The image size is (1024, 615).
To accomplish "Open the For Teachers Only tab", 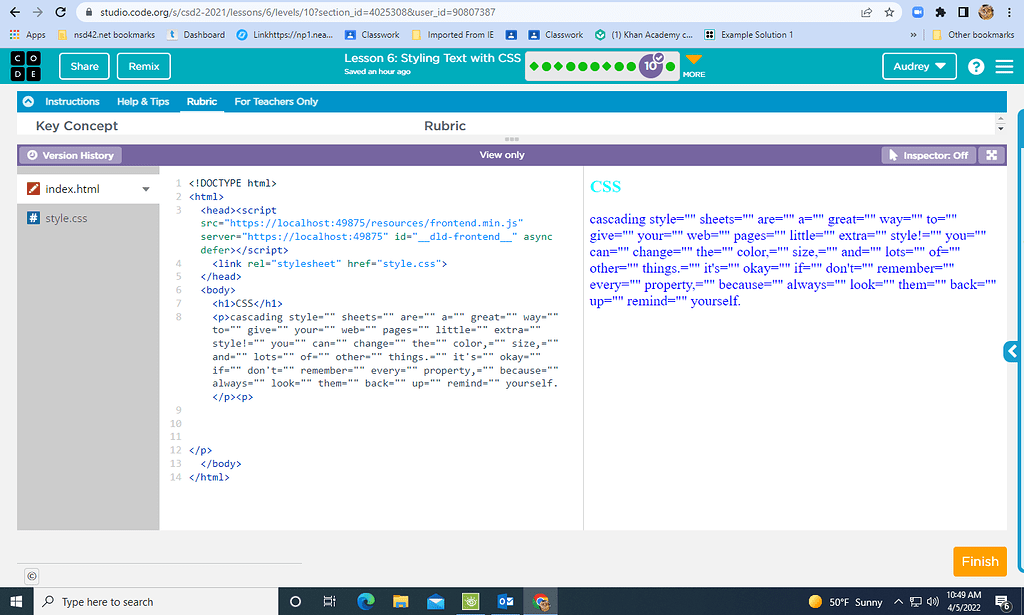I will (277, 101).
